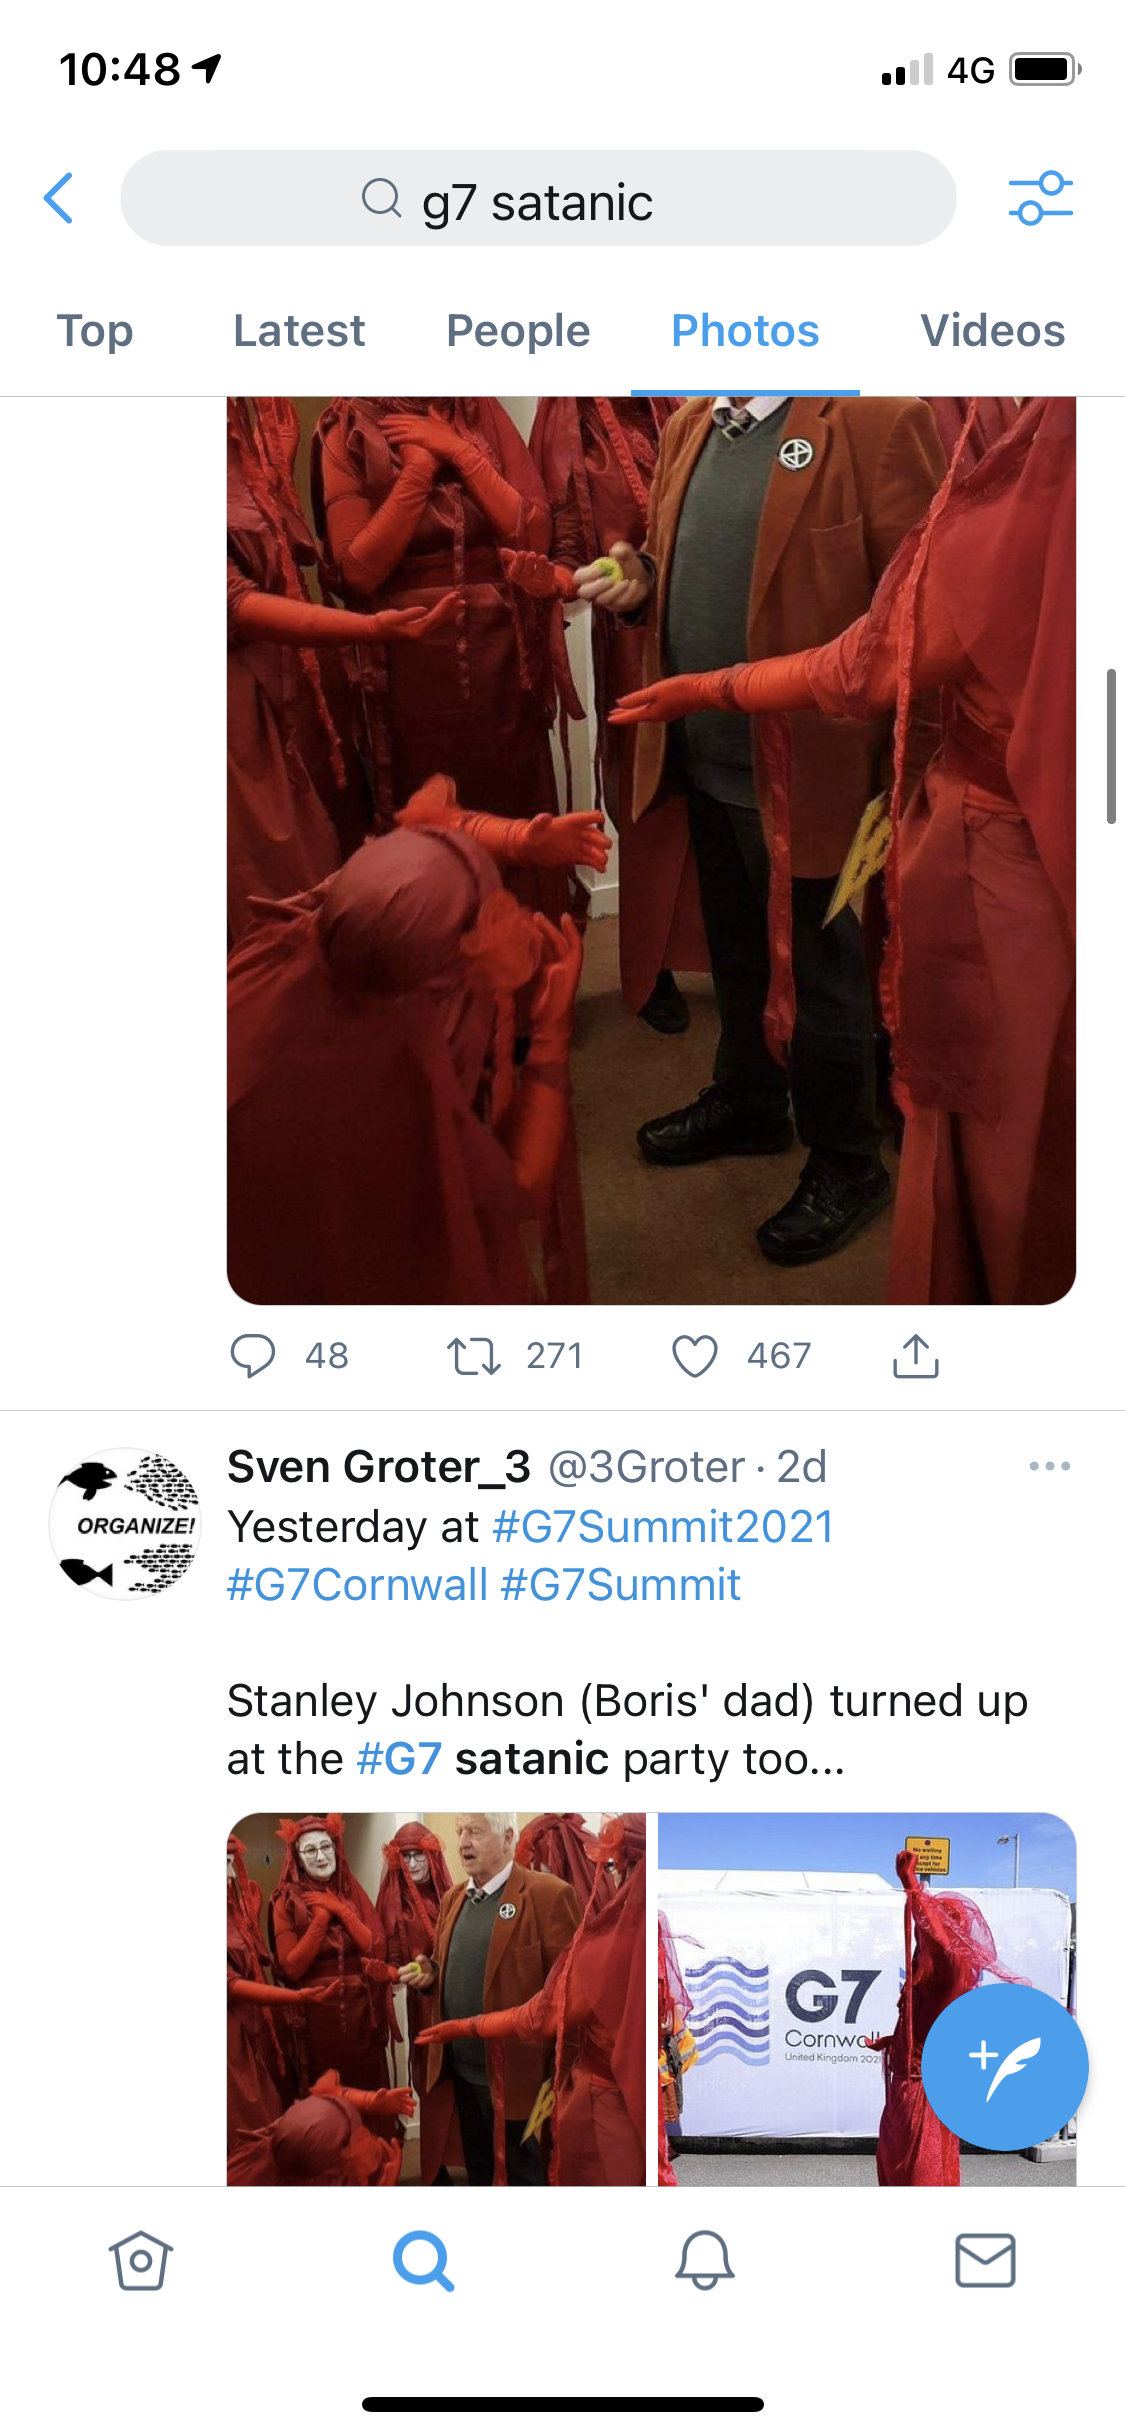Open the search filter settings icon
This screenshot has width=1125, height=2436.
[x=1040, y=198]
